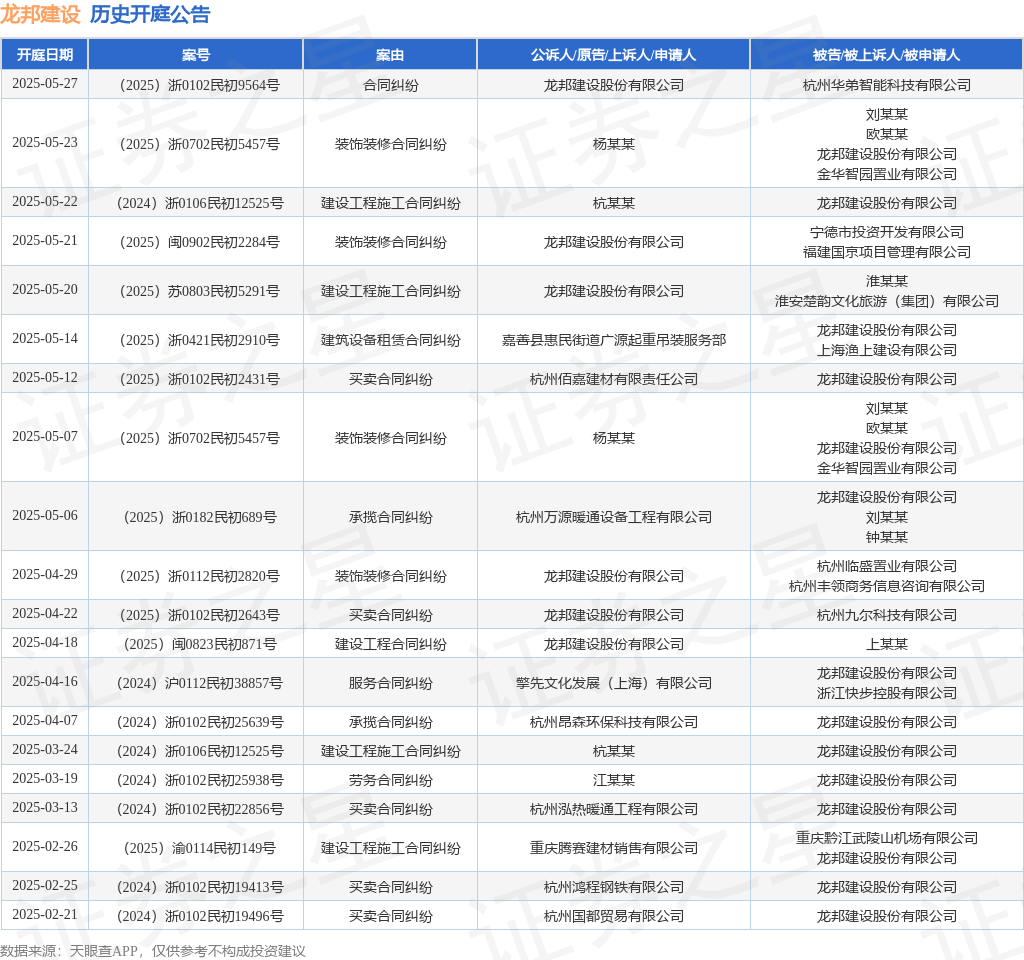Viewport: 1024px width, 960px height.
Task: Click the 建设工程合同纠纷 cell
Action: 391,644
